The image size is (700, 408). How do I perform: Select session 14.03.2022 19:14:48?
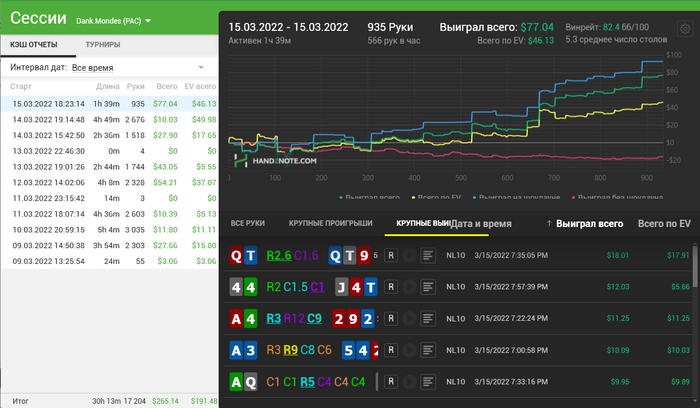109,120
